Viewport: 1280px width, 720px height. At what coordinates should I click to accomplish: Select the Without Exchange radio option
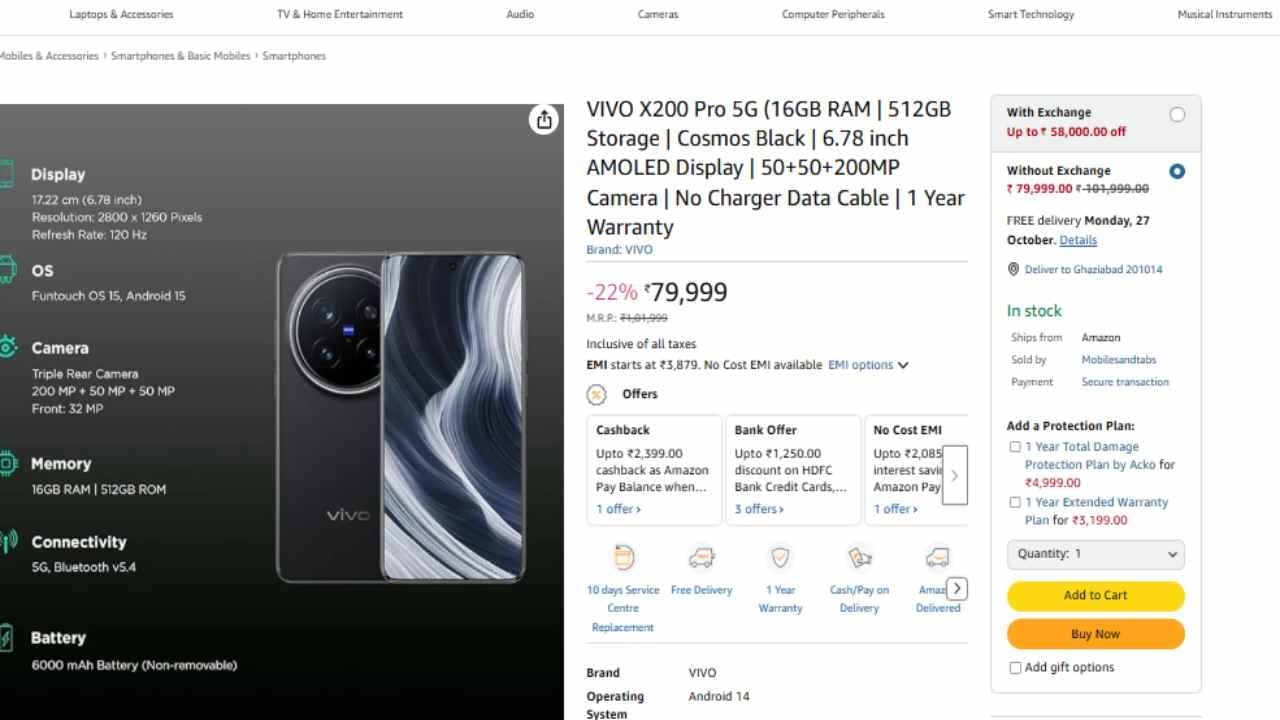pyautogui.click(x=1177, y=171)
